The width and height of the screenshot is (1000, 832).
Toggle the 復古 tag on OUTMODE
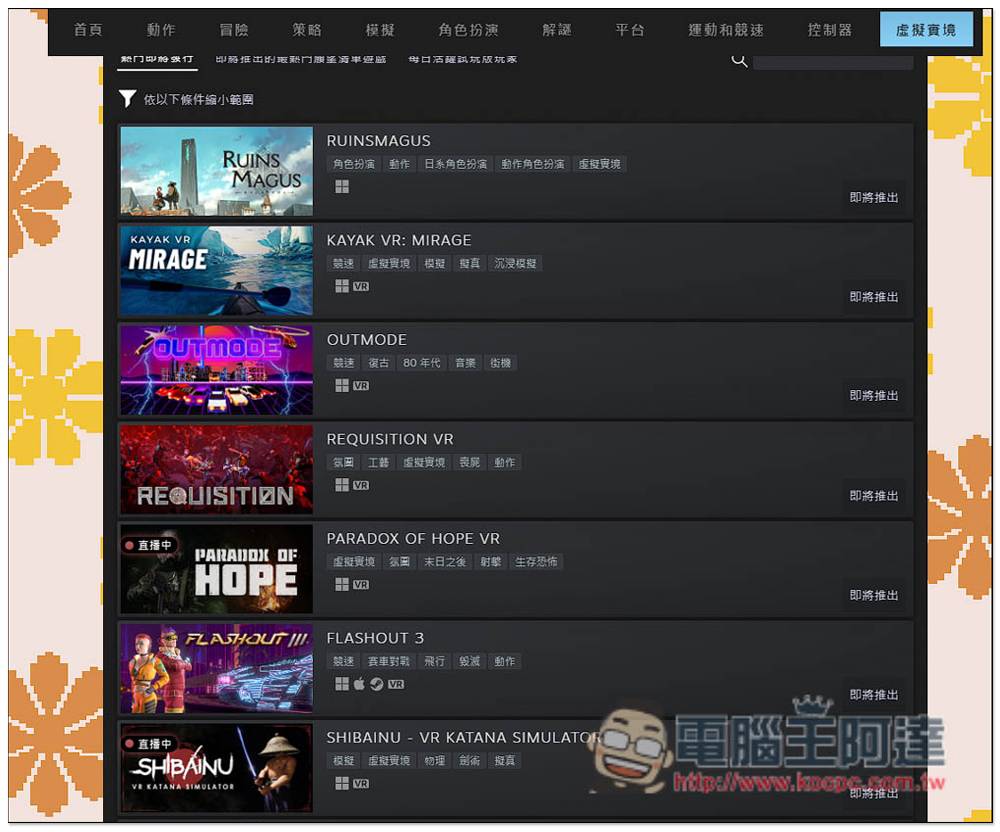click(x=378, y=362)
